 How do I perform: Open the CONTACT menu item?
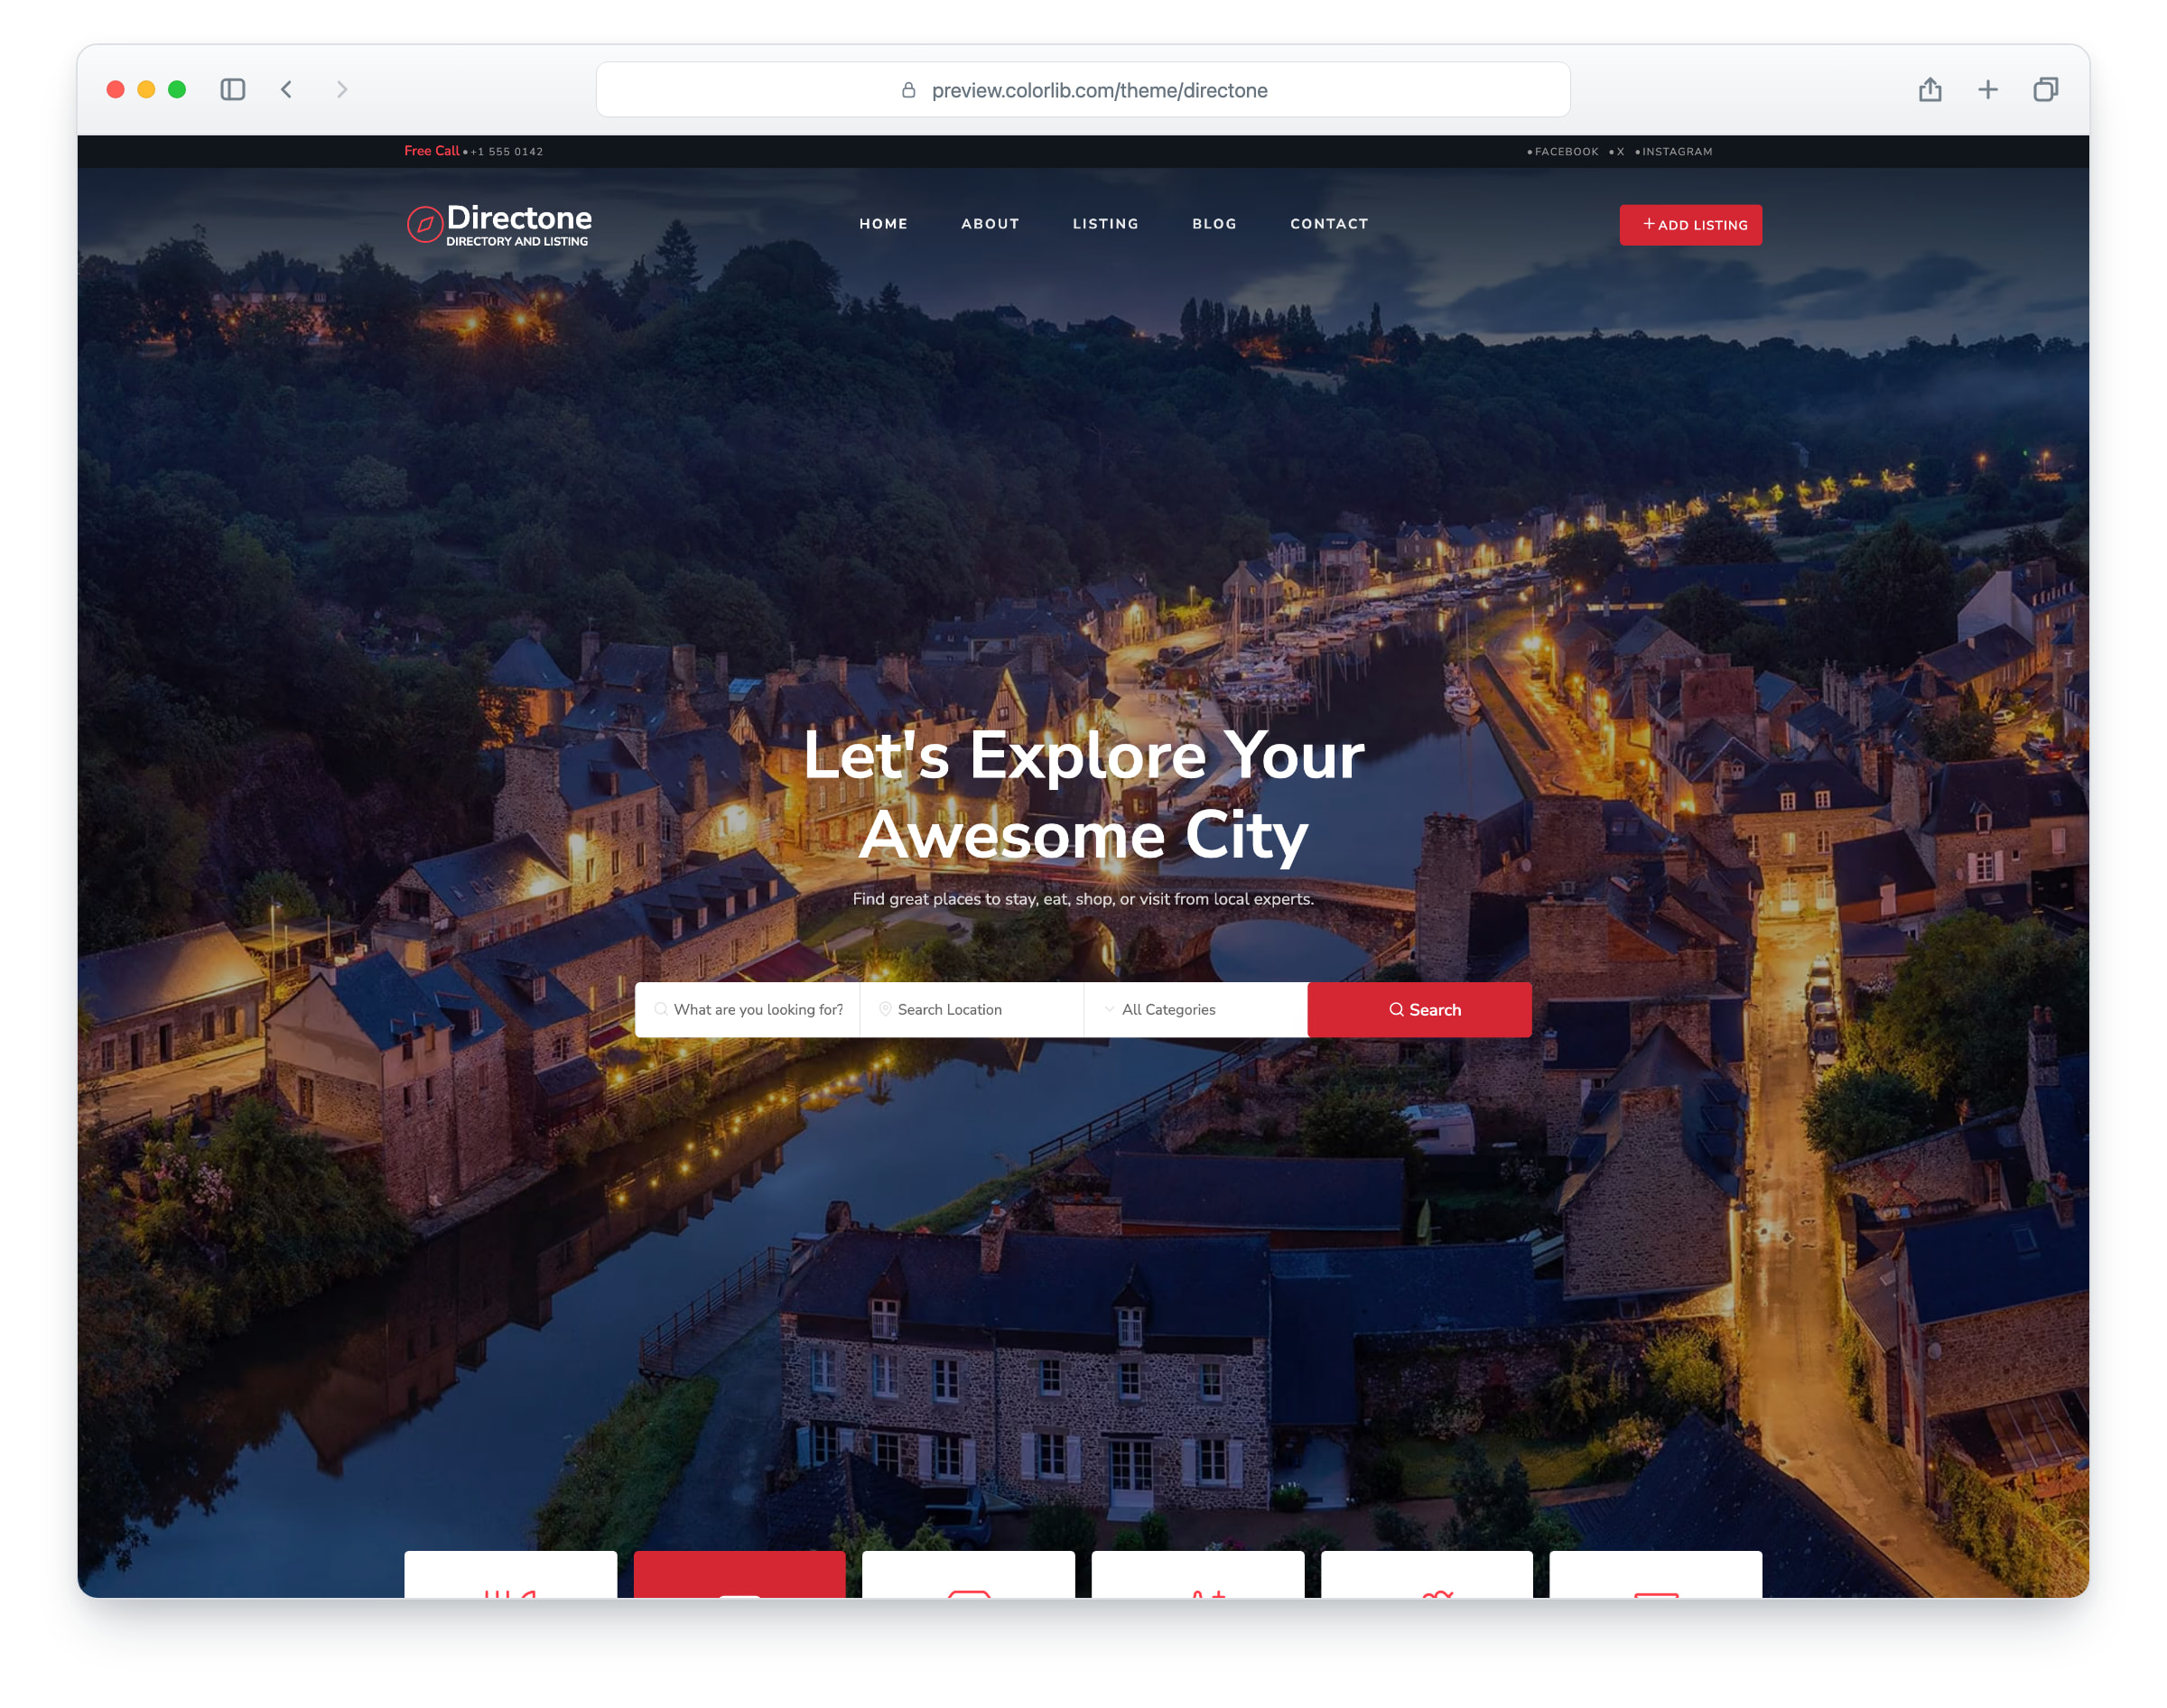1329,224
